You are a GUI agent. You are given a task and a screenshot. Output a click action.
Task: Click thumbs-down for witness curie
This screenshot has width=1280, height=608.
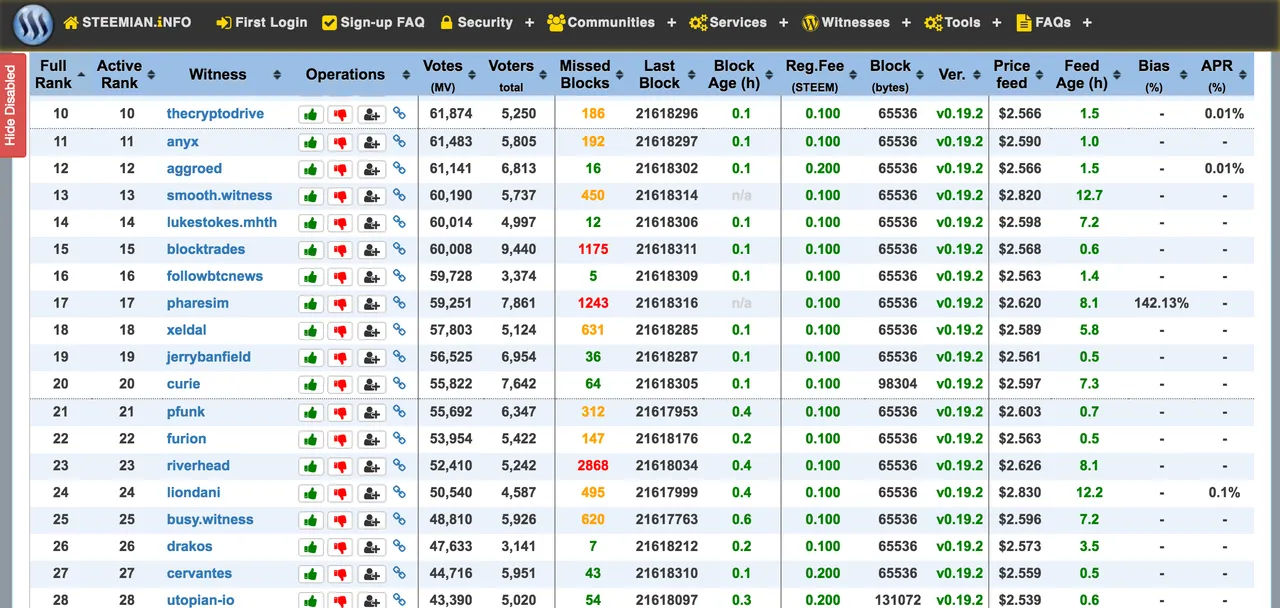pyautogui.click(x=341, y=385)
